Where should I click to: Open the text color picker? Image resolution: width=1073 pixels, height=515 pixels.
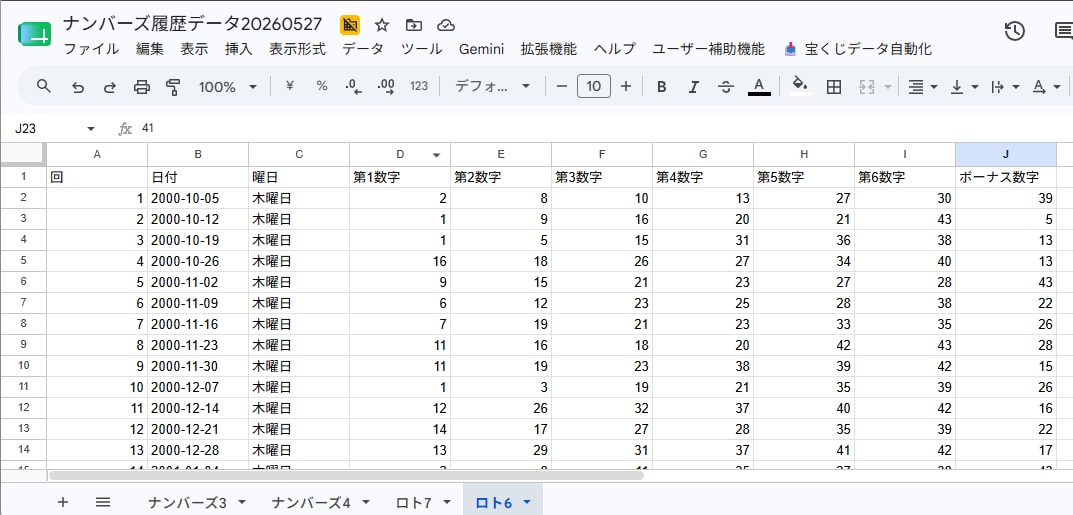pyautogui.click(x=759, y=86)
